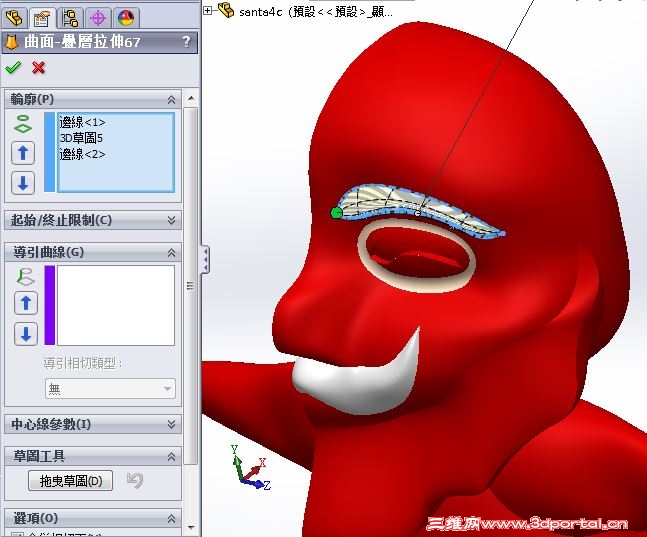Move guide curve up in 導引曲線 section

[26, 303]
